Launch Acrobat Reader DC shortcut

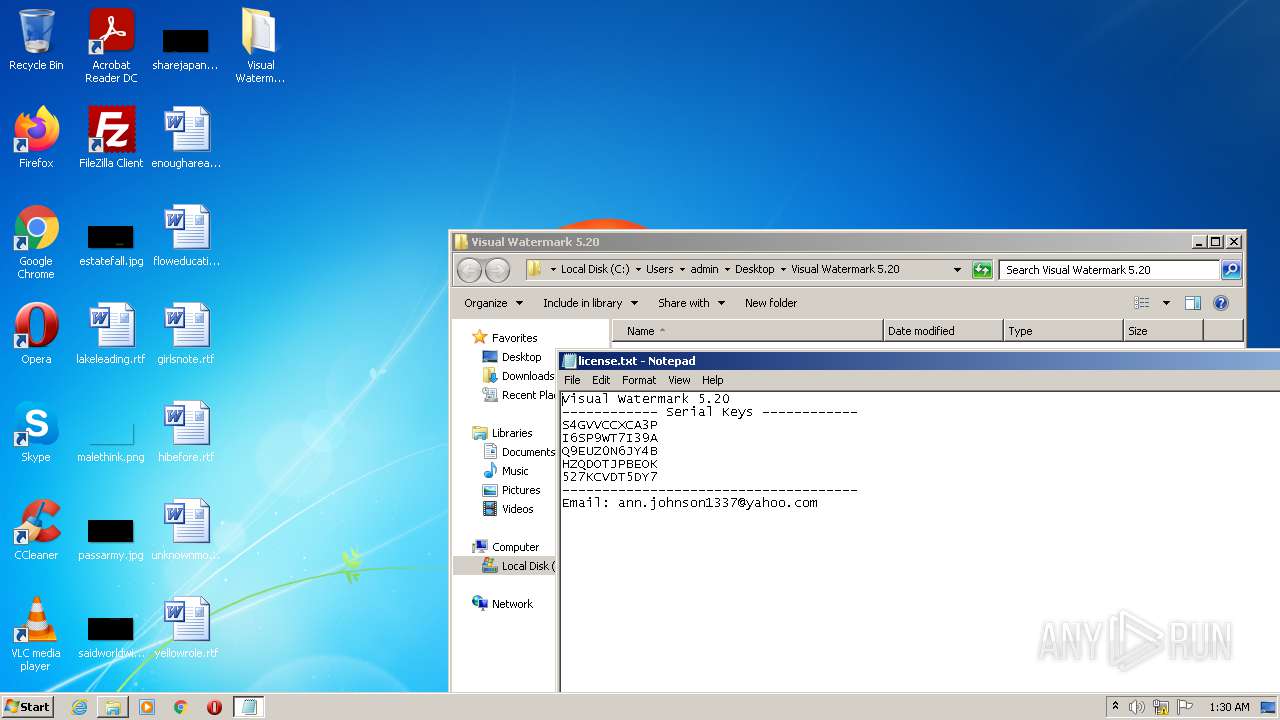111,46
